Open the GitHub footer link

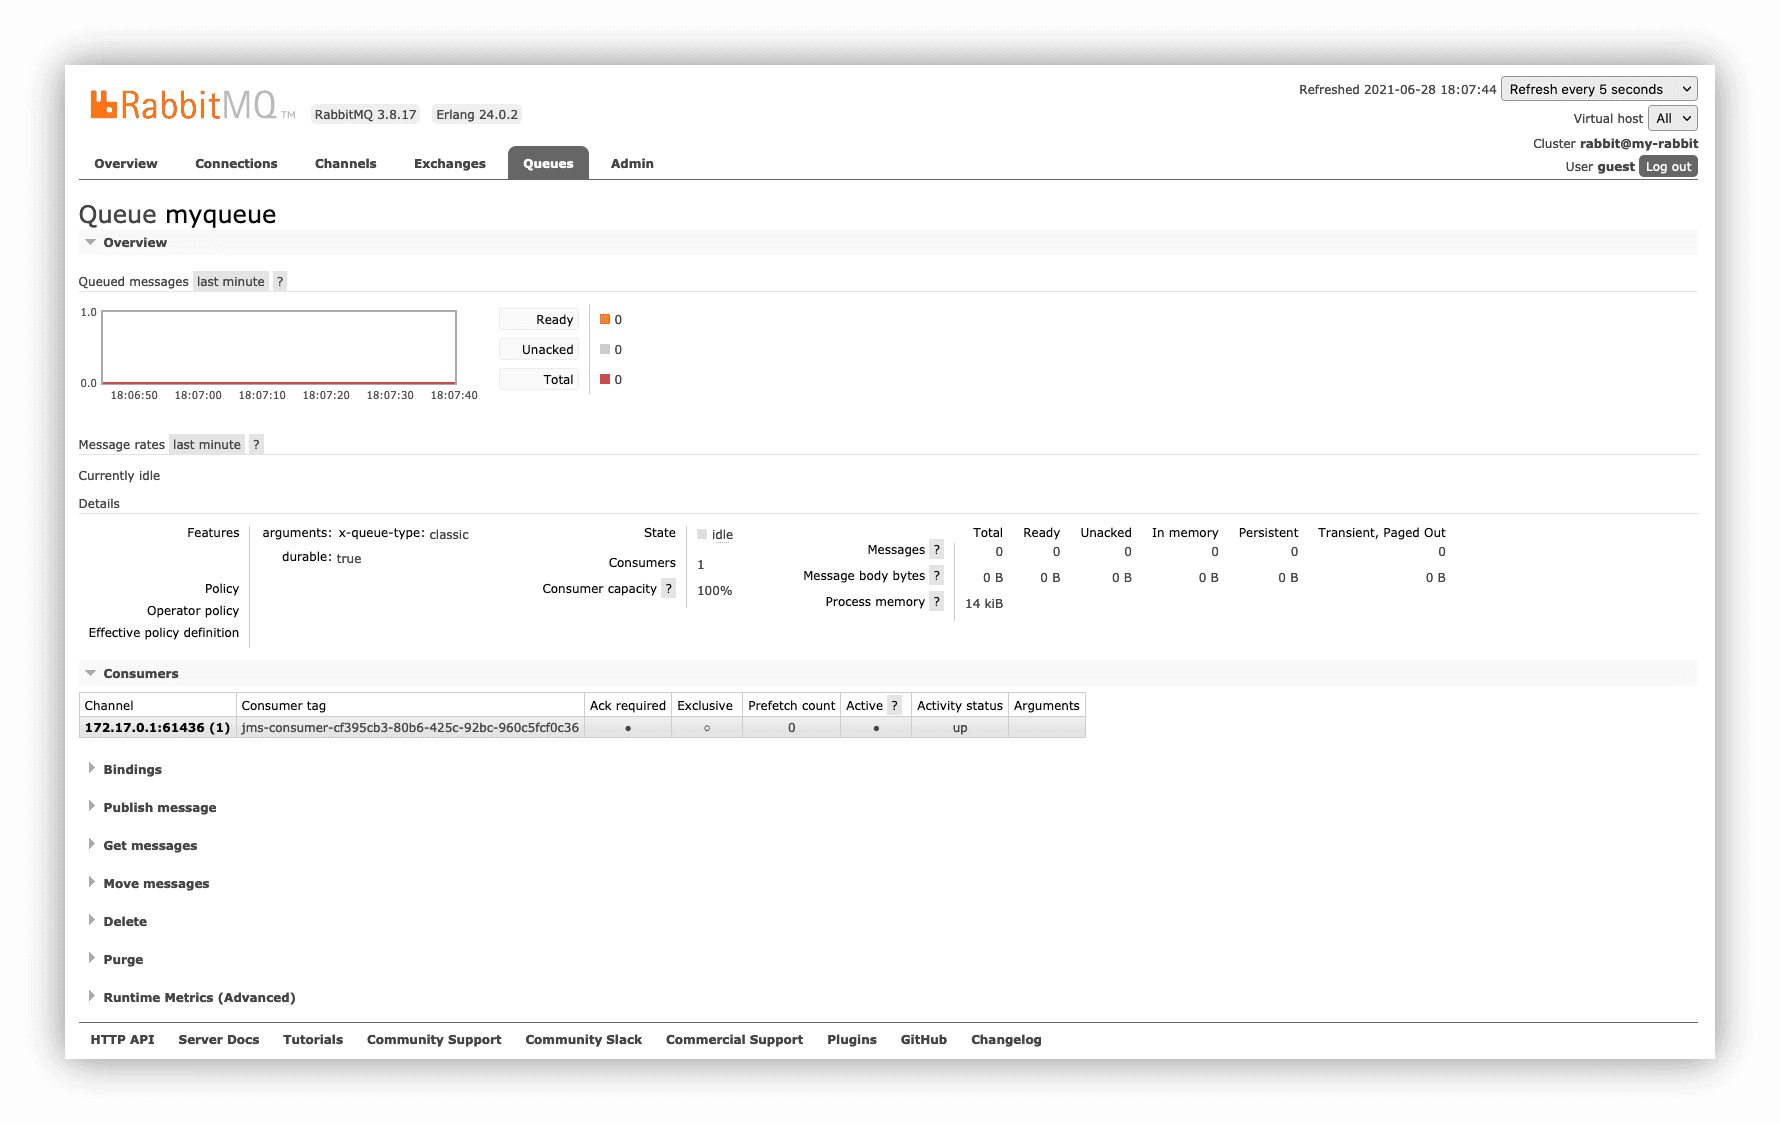click(924, 1040)
